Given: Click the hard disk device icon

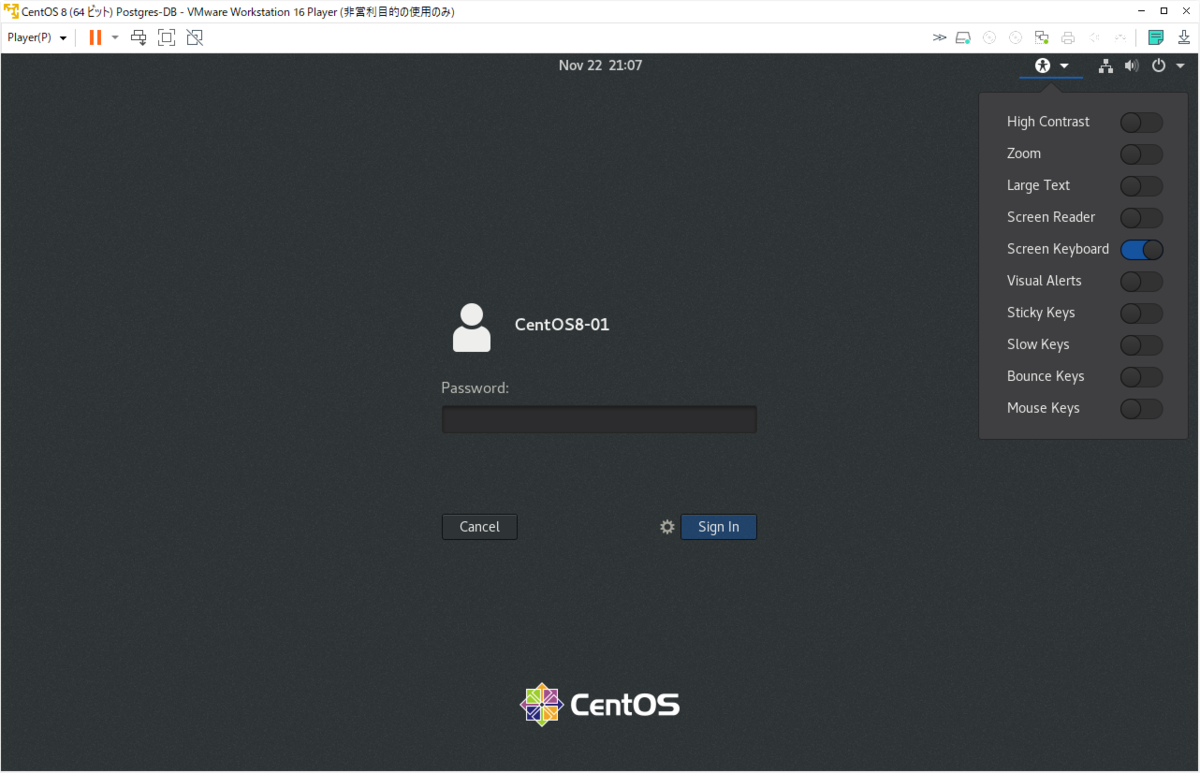Looking at the screenshot, I should point(963,38).
